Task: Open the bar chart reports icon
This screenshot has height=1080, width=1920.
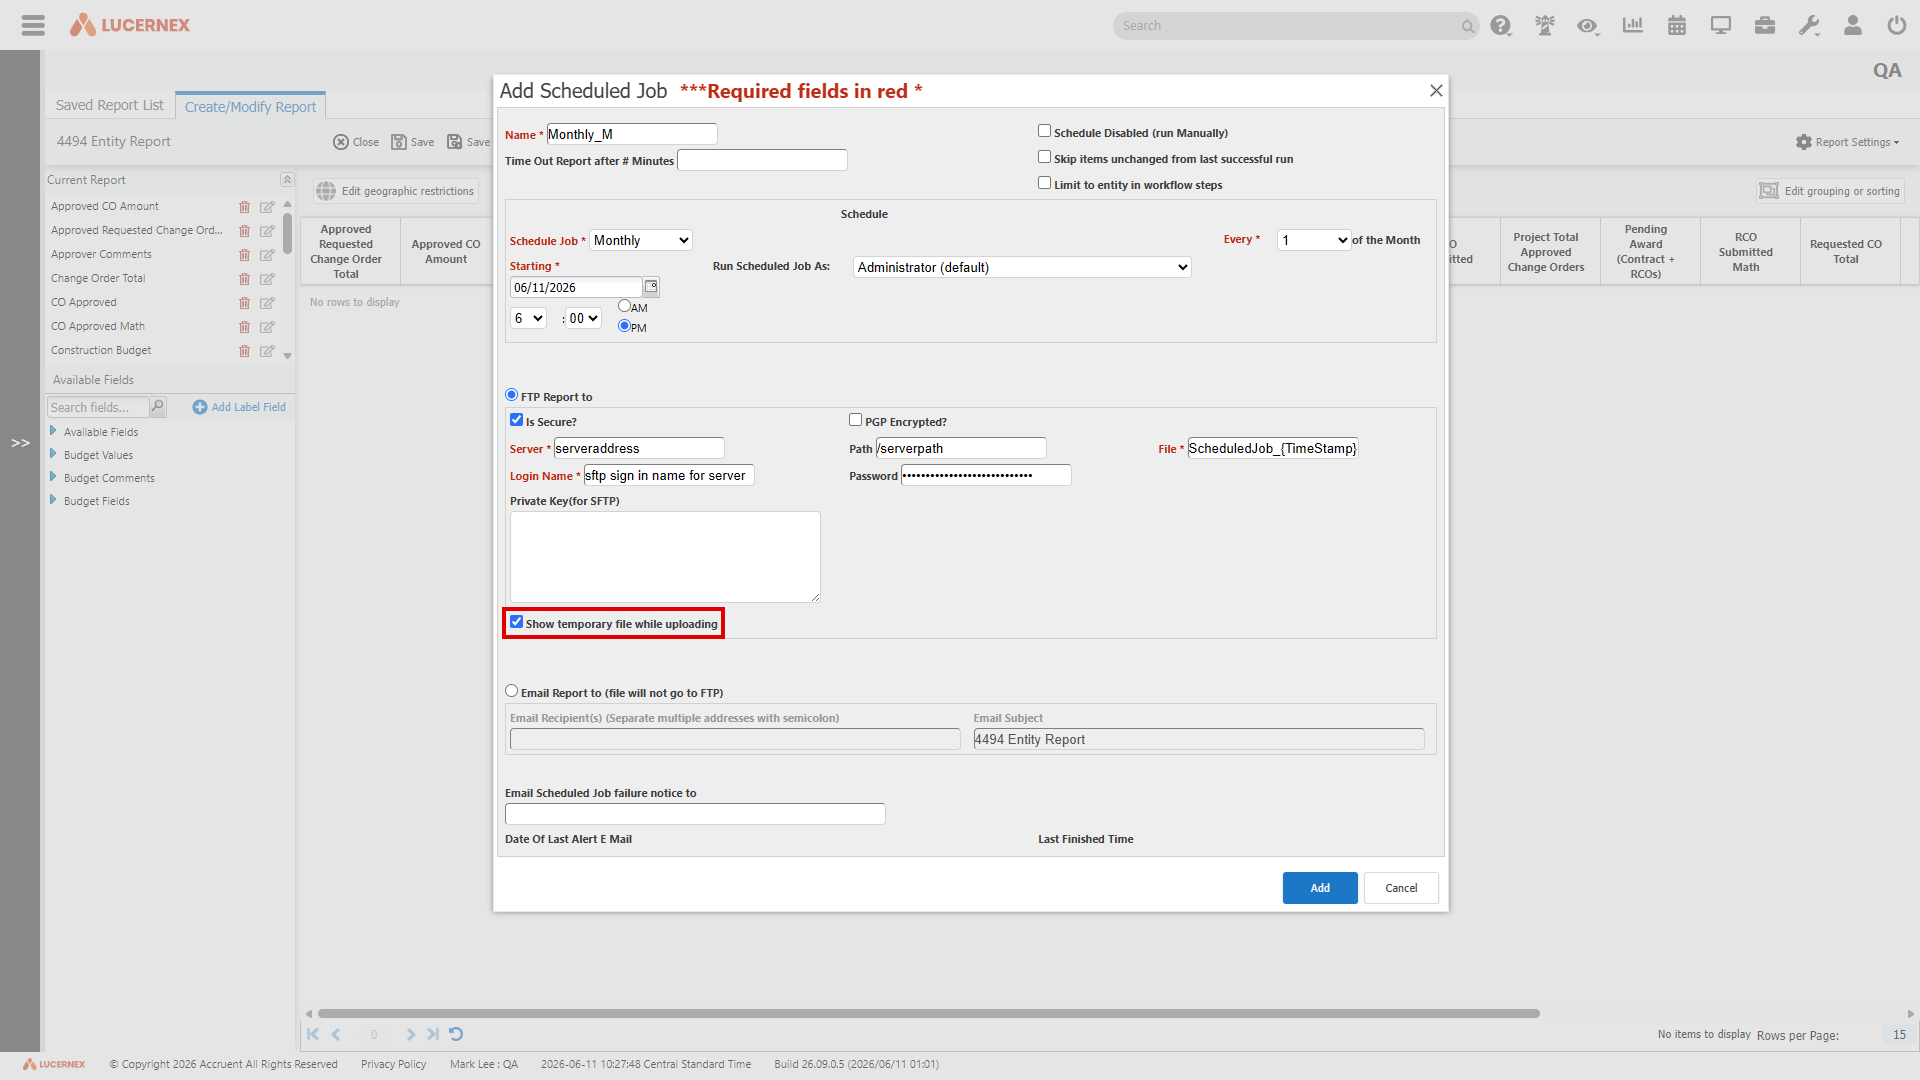Action: (1632, 26)
